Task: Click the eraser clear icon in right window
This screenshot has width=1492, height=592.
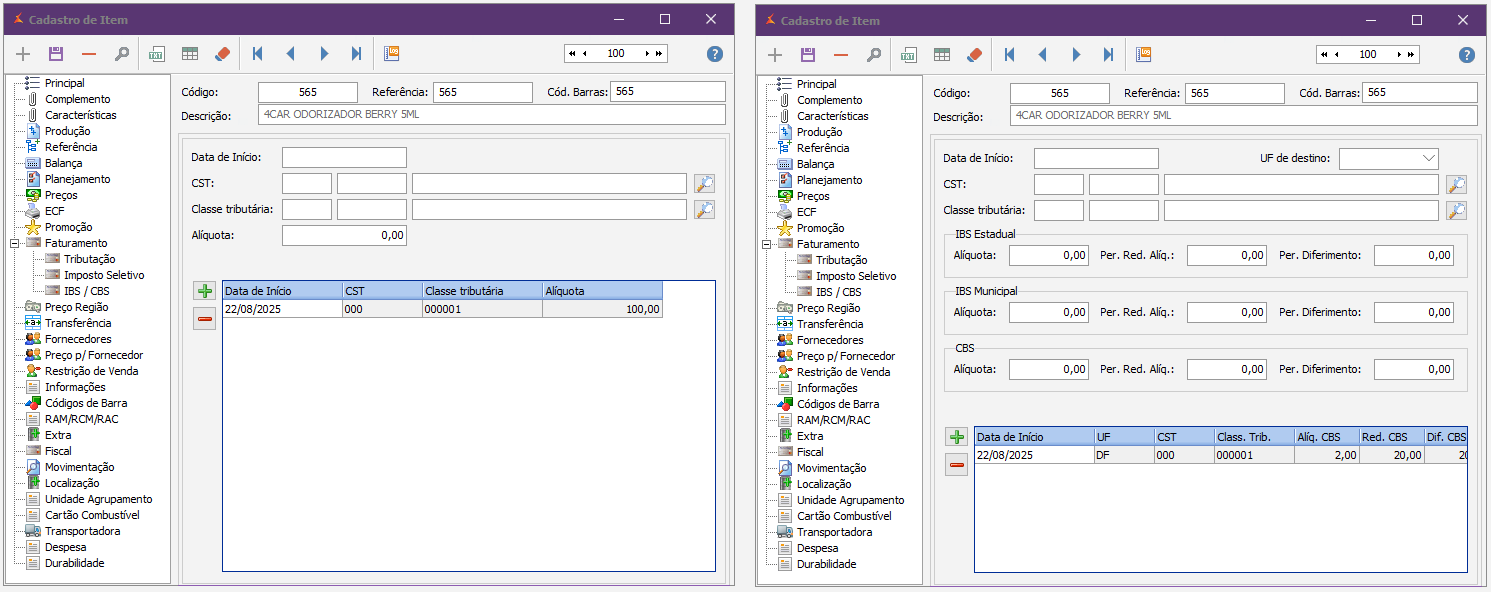Action: click(974, 54)
